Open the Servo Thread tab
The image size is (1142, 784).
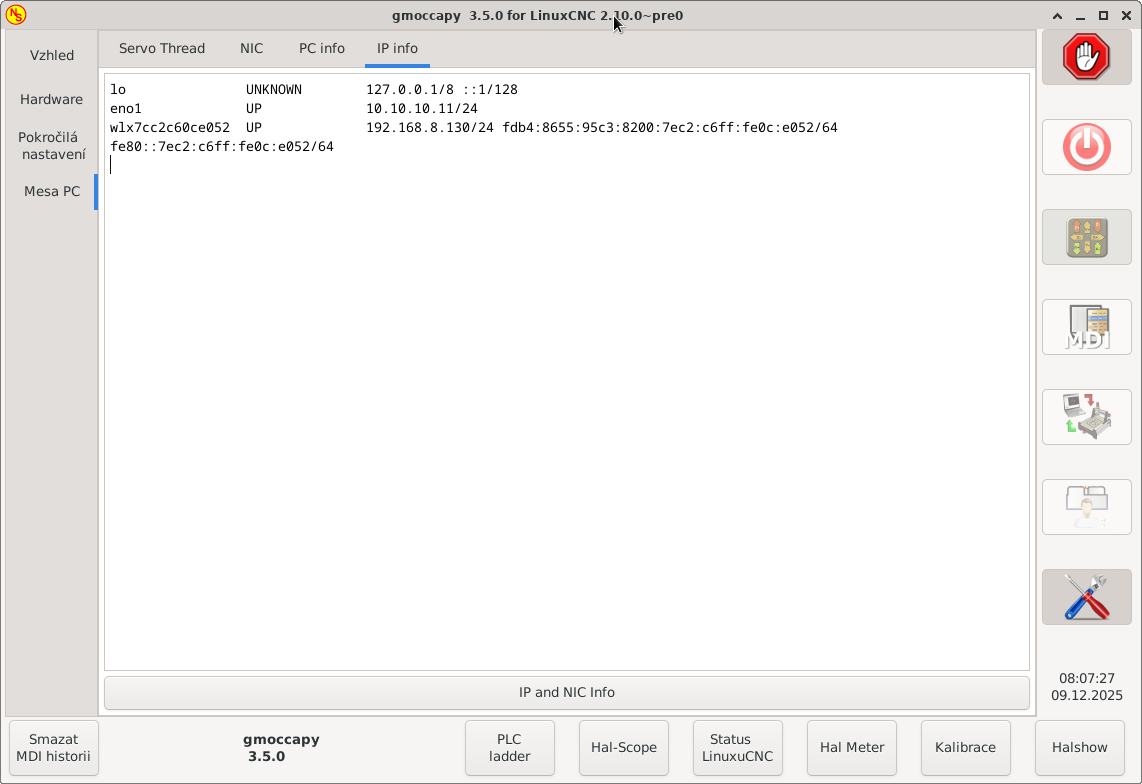pyautogui.click(x=162, y=48)
